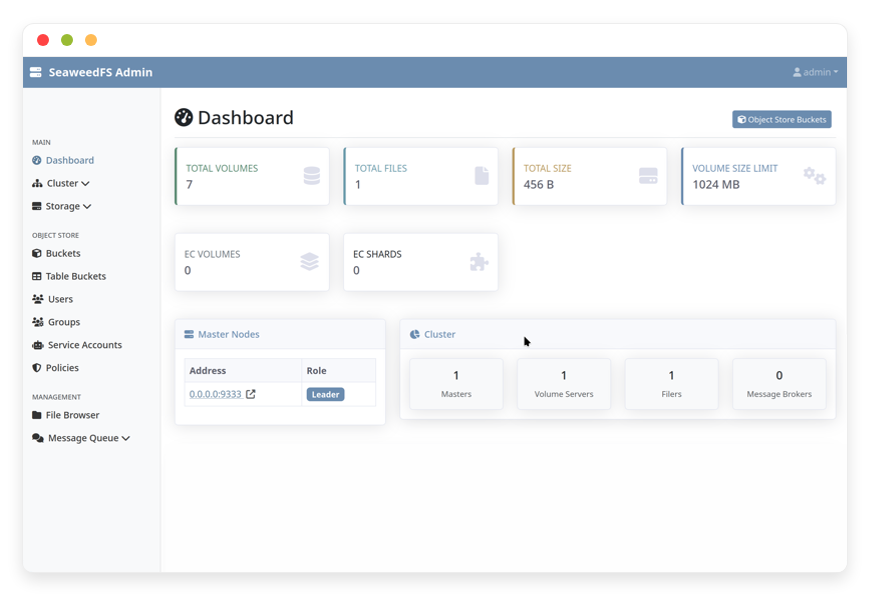The height and width of the screenshot is (595, 870).
Task: Click the Storage drive icon in sidebar
Action: click(x=37, y=206)
